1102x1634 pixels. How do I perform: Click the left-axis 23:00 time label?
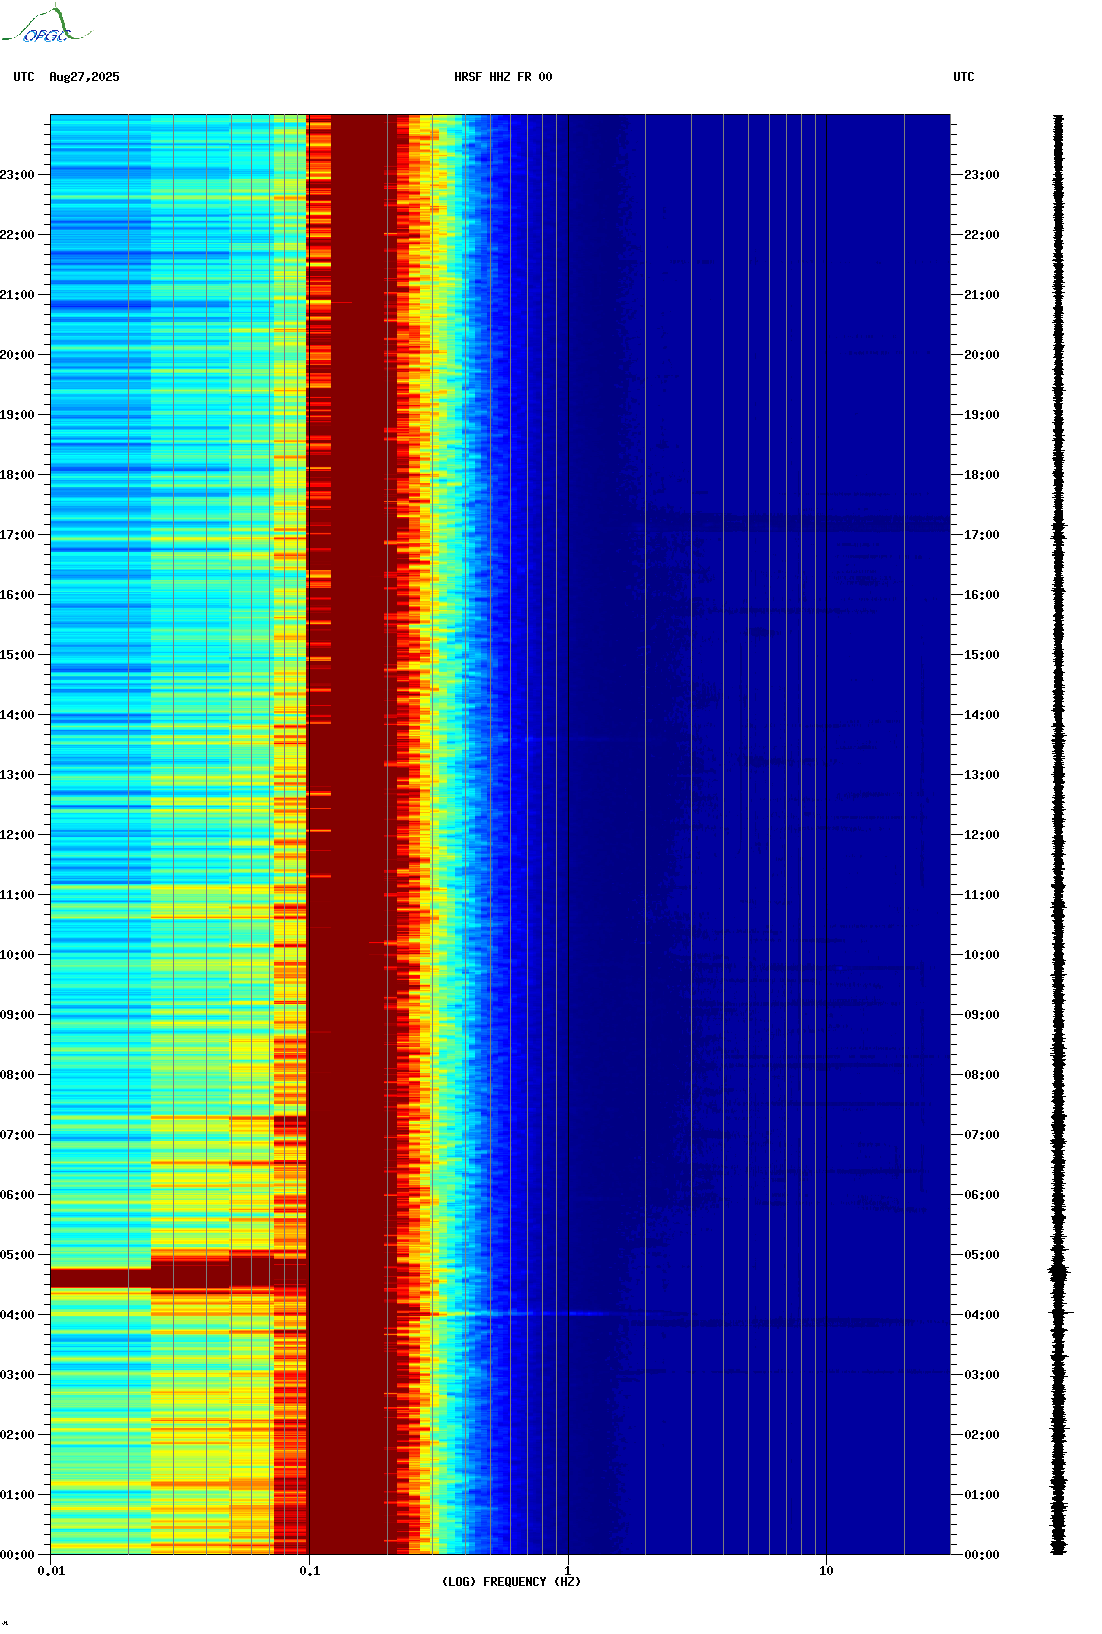click(17, 175)
